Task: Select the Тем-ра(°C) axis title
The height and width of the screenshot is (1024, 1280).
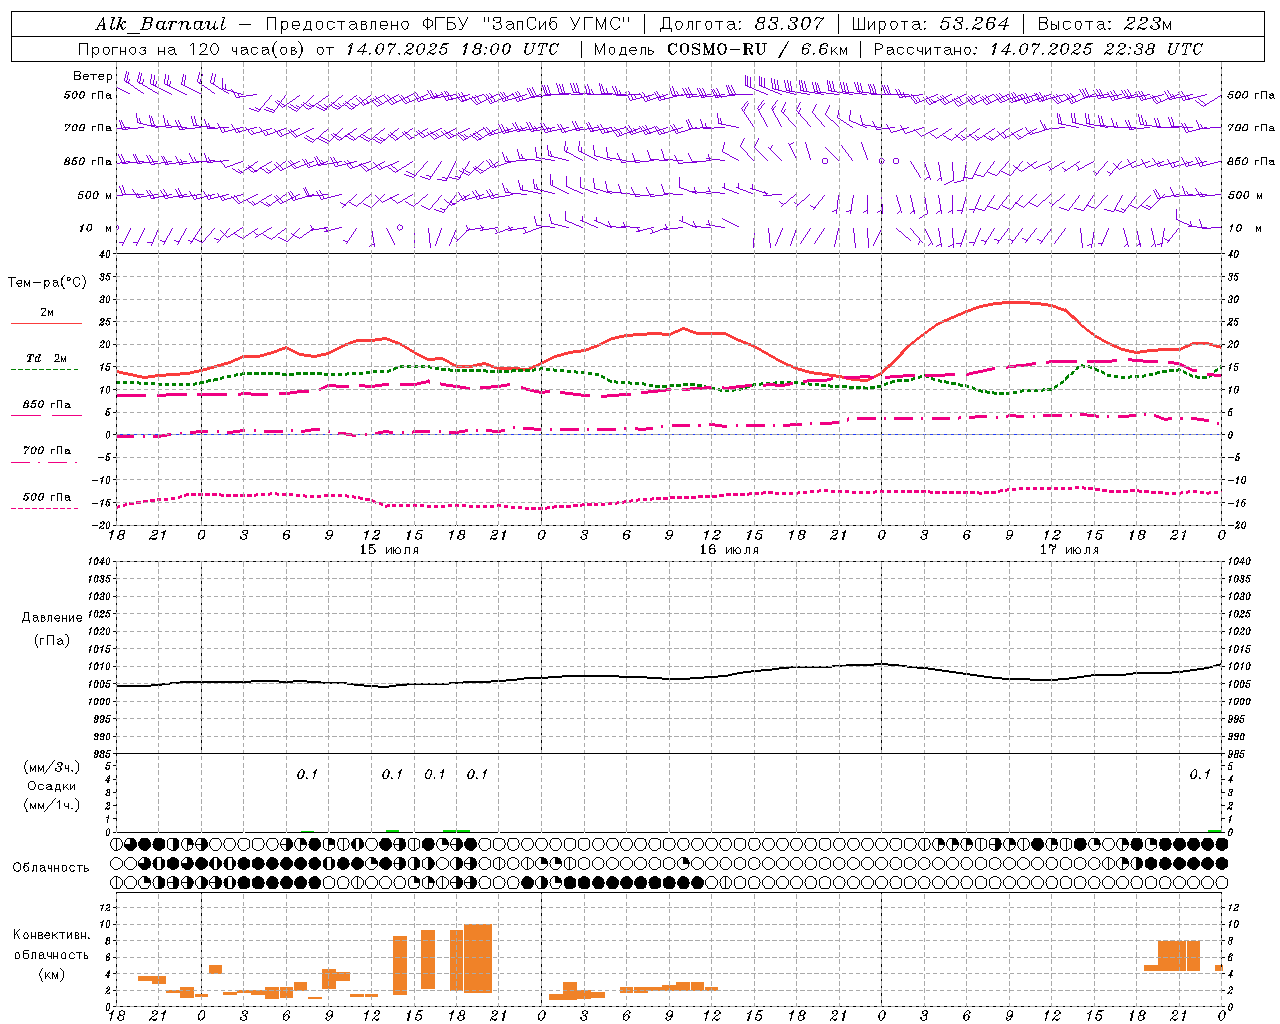Action: point(47,283)
